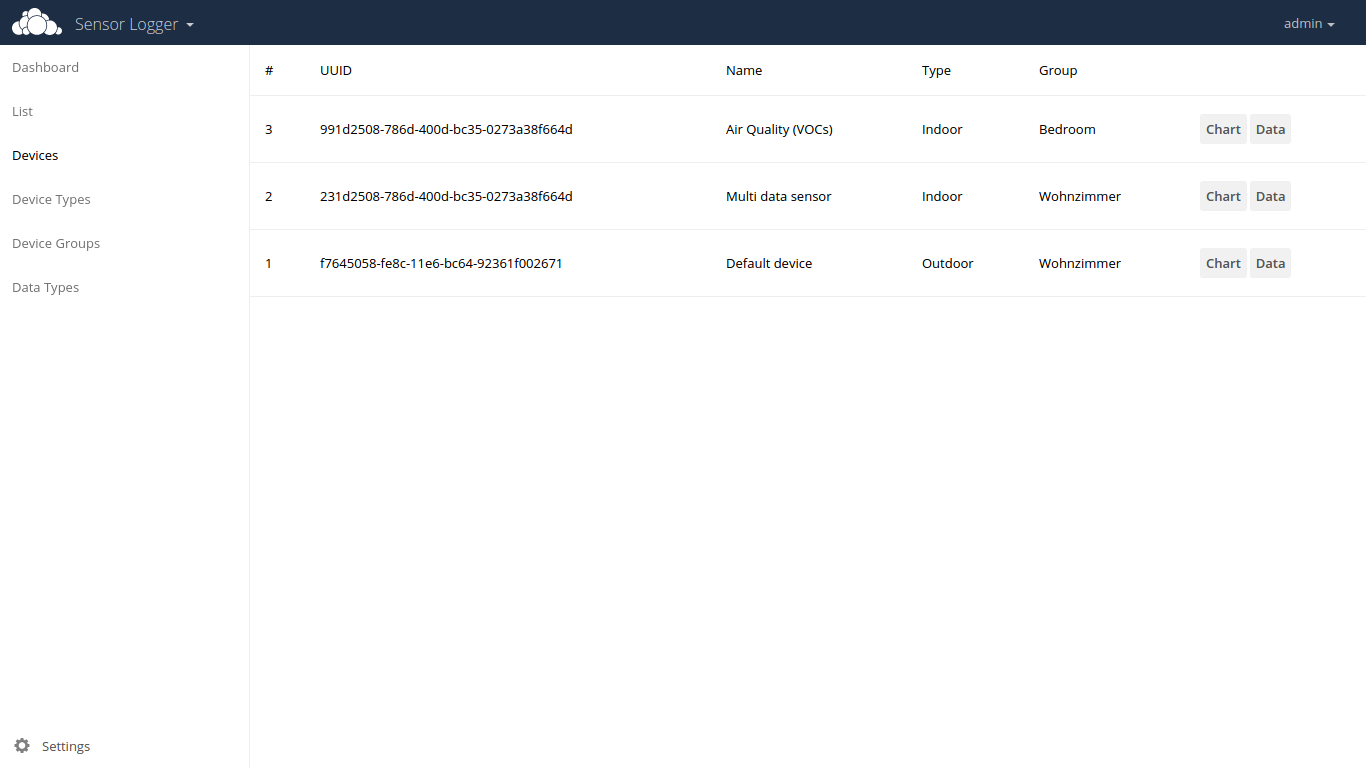
Task: Expand the Sensor Logger app dropdown
Action: pos(134,24)
